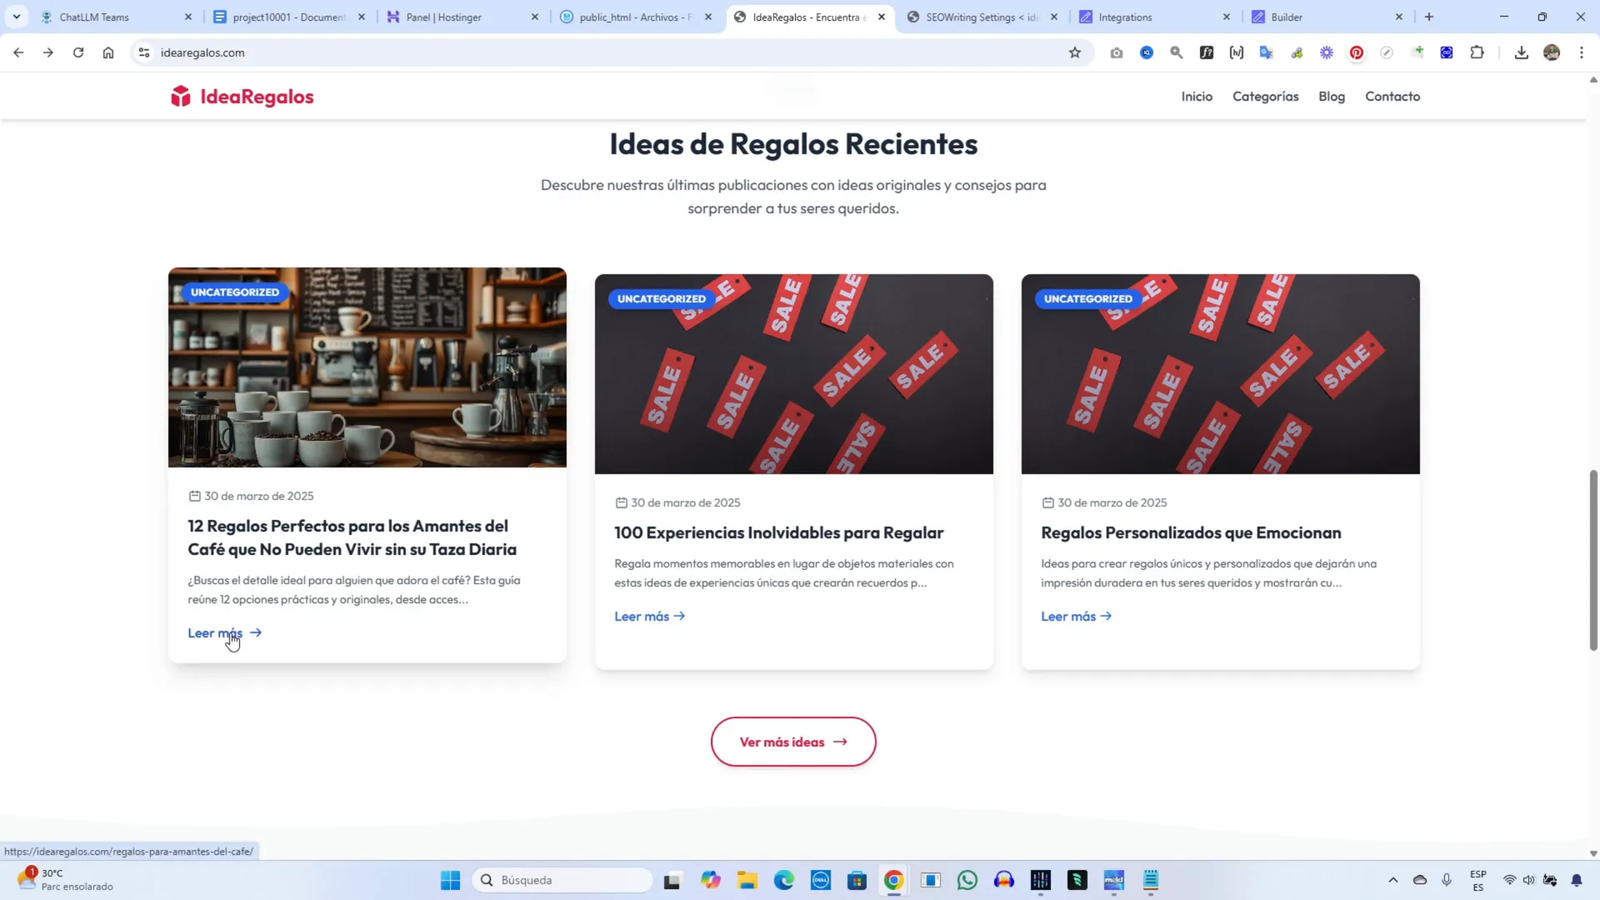The image size is (1600, 900).
Task: Open the Categorías navigation menu
Action: pos(1265,96)
